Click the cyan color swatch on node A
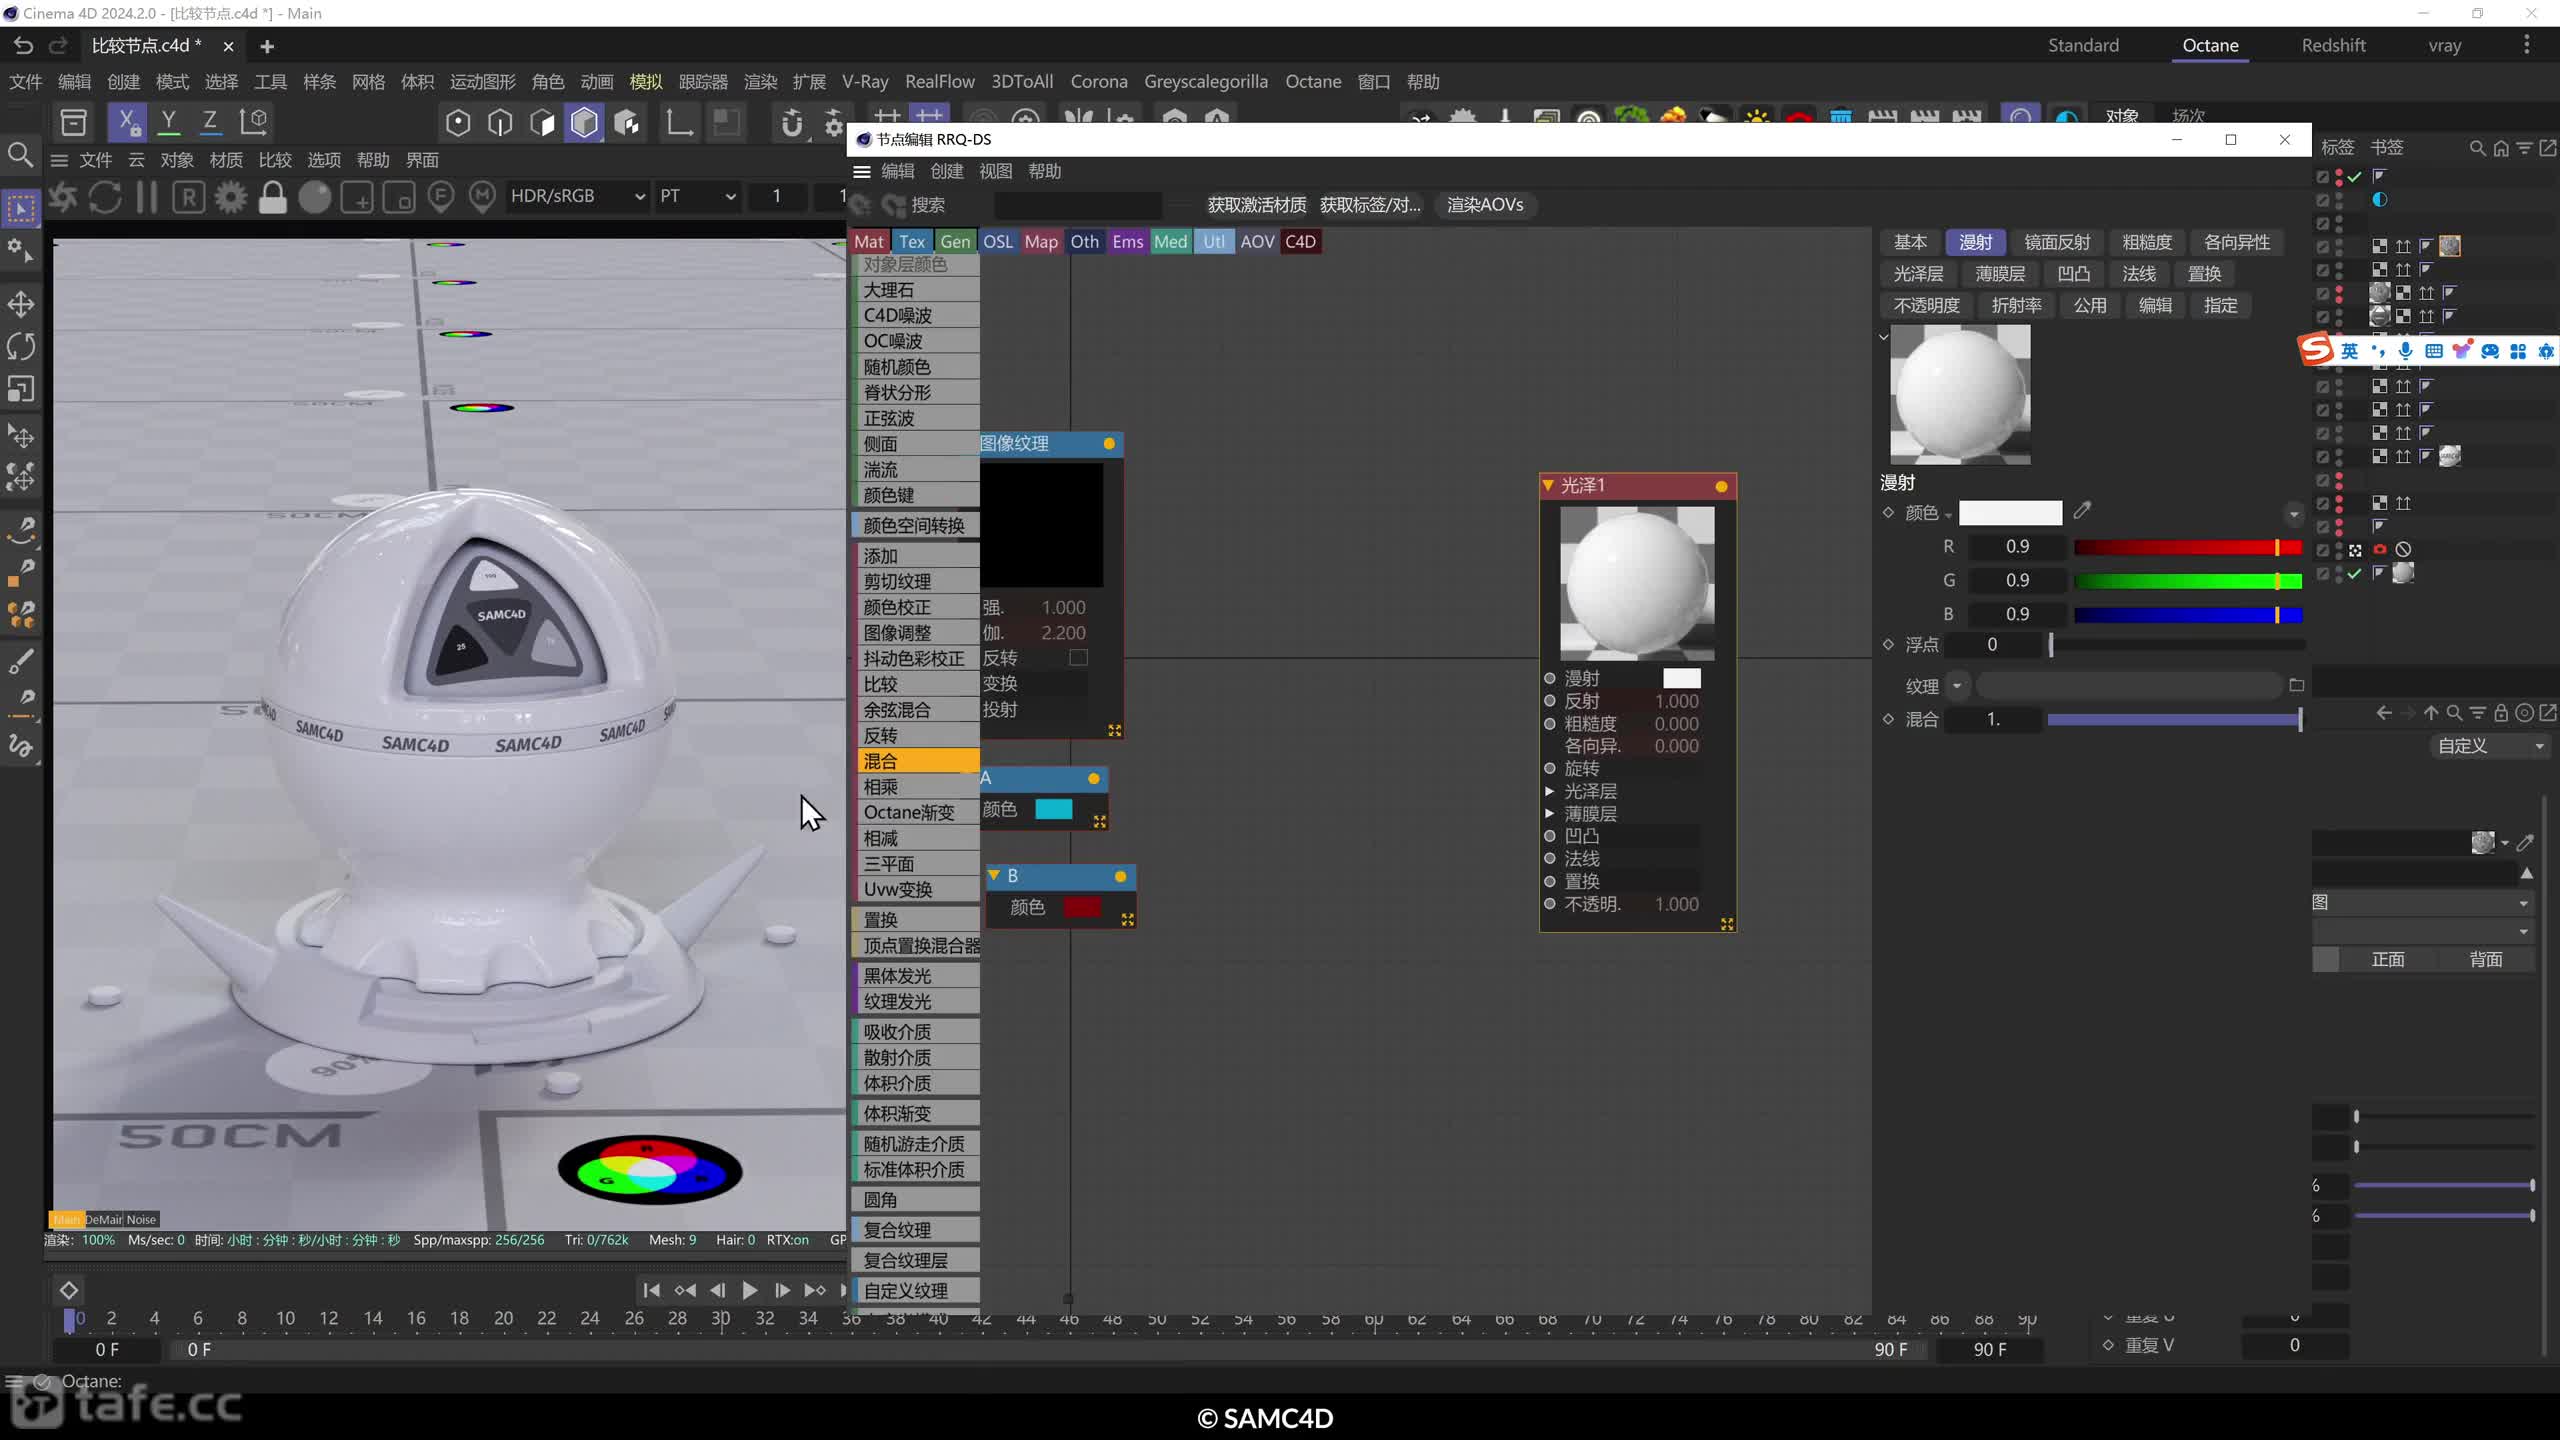The height and width of the screenshot is (1440, 2560). click(1053, 809)
